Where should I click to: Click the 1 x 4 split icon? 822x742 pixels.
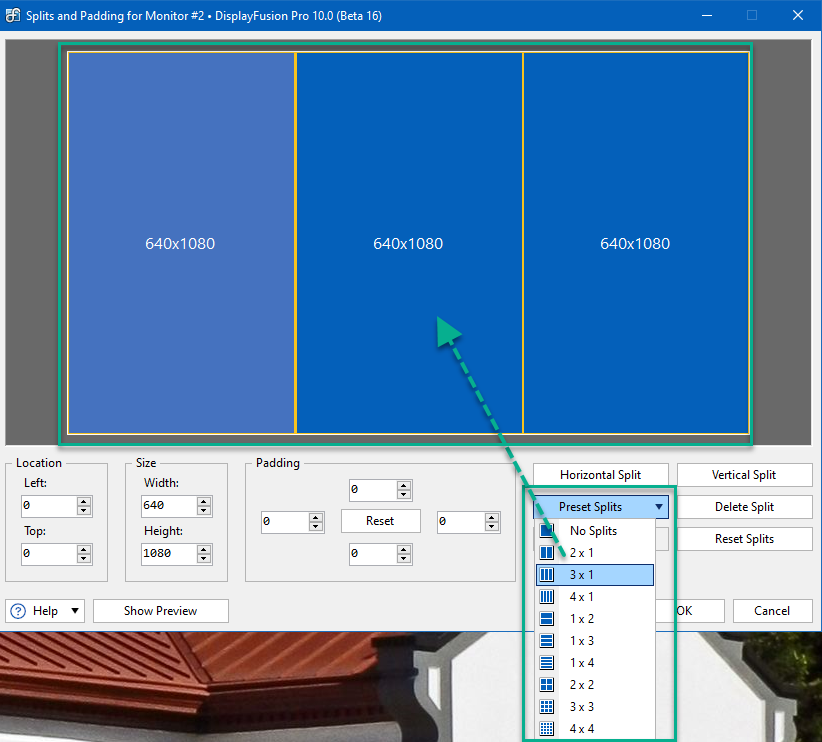click(x=546, y=663)
